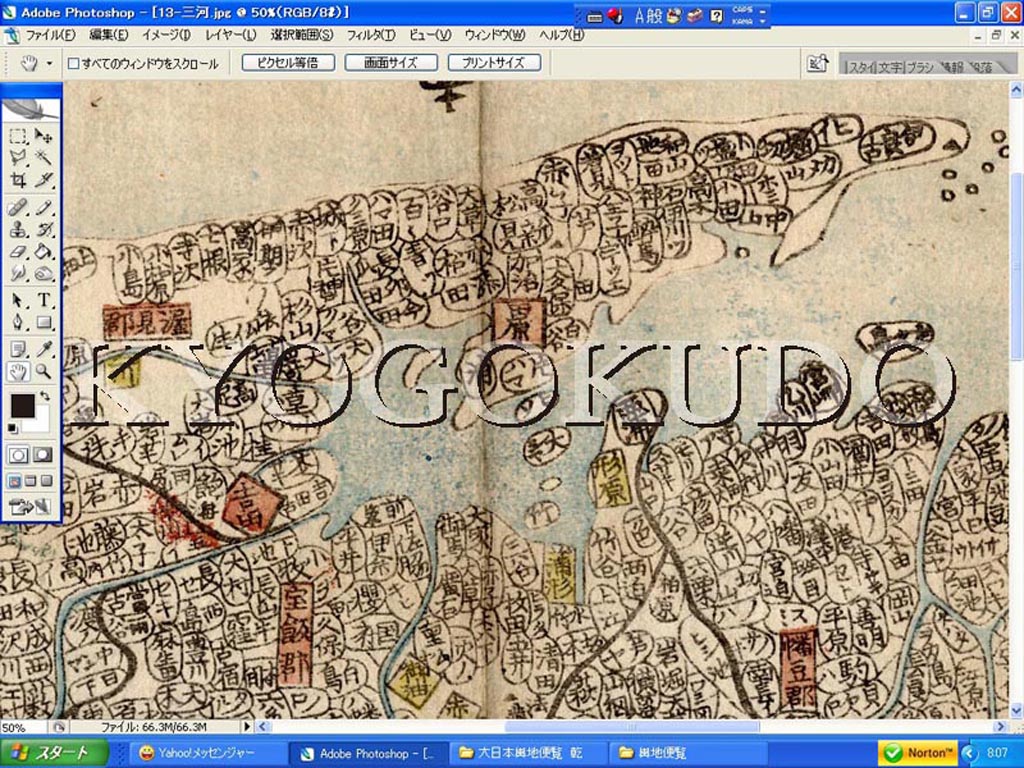Select the Hand tool in toolbox
Viewport: 1024px width, 768px height.
click(x=18, y=372)
